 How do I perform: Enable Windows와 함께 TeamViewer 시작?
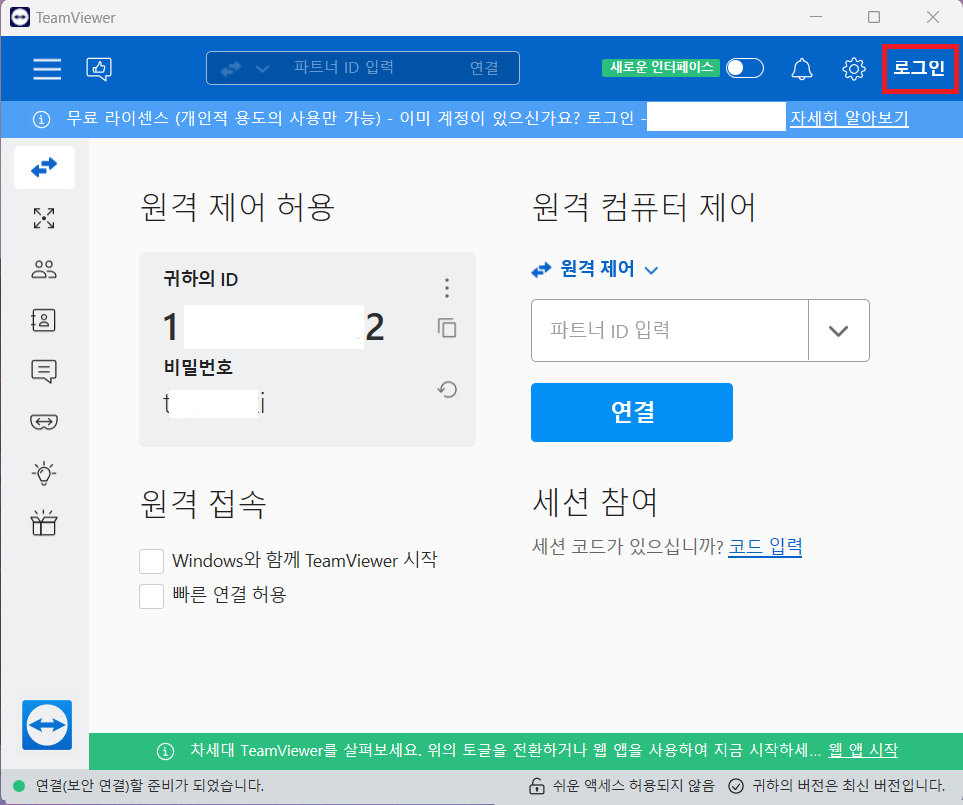[x=151, y=561]
